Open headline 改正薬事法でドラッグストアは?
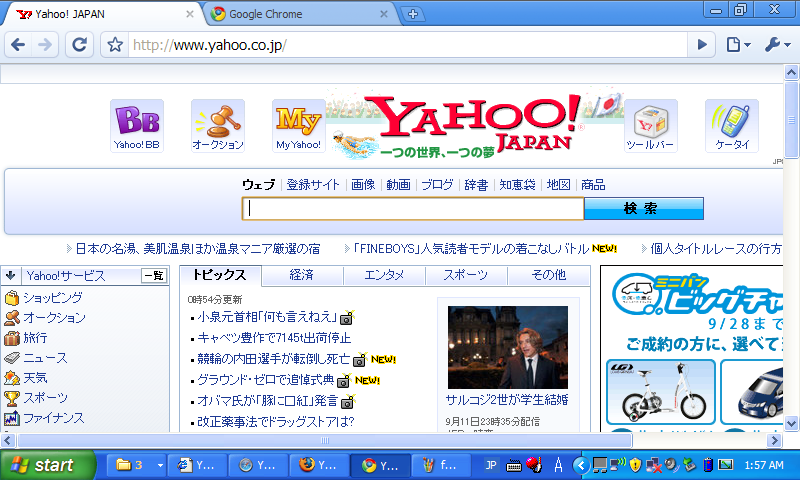This screenshot has height=480, width=800. tap(276, 422)
